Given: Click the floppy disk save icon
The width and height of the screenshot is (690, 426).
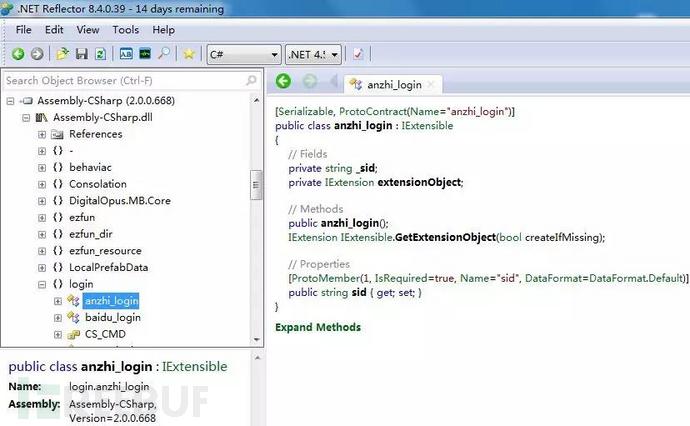Looking at the screenshot, I should pyautogui.click(x=82, y=54).
